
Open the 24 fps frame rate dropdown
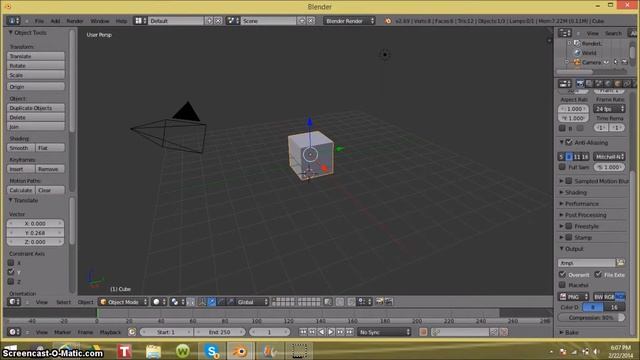pyautogui.click(x=609, y=109)
